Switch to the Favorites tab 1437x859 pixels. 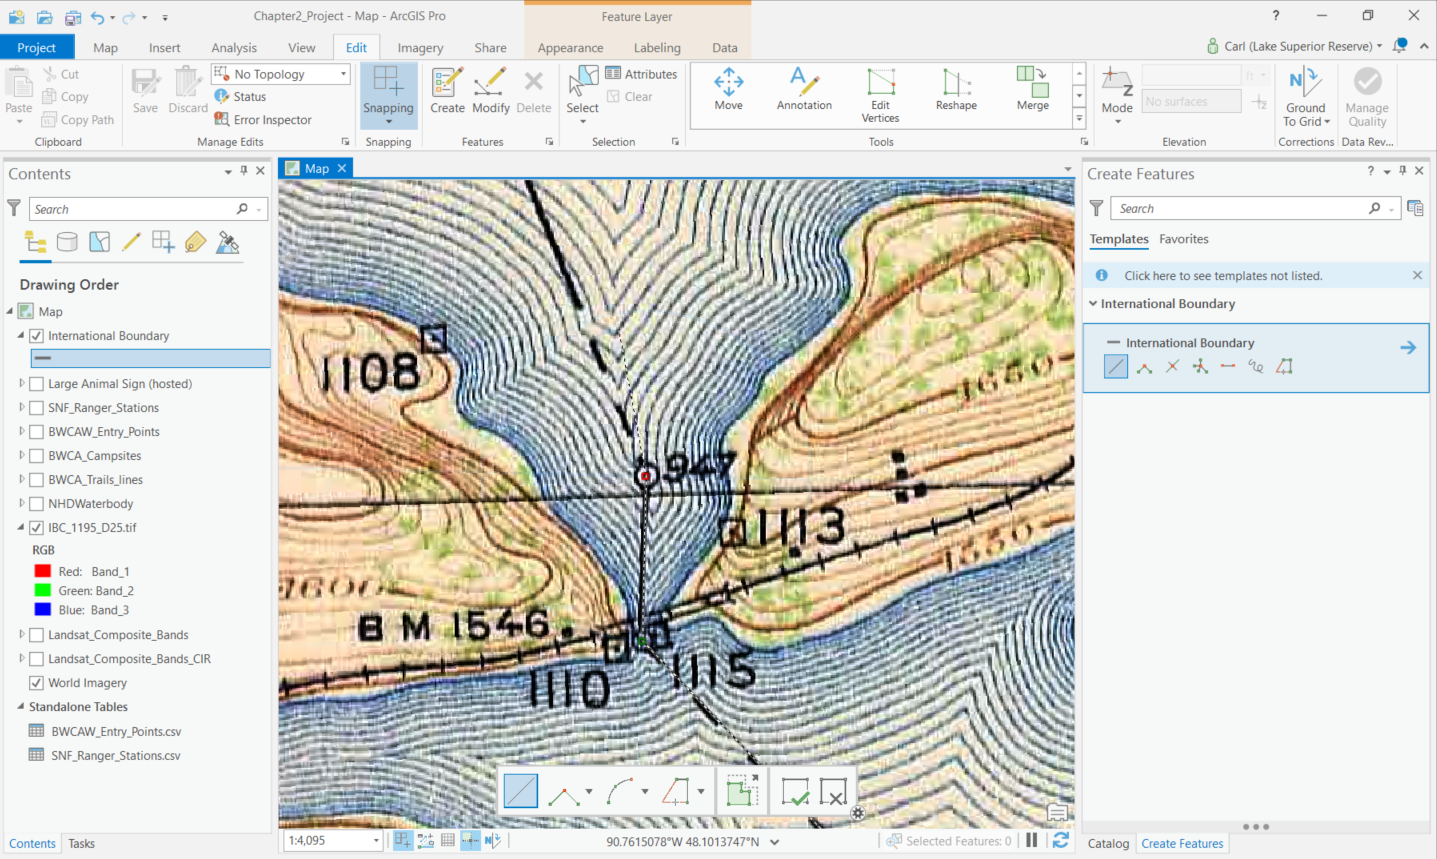[x=1184, y=239]
